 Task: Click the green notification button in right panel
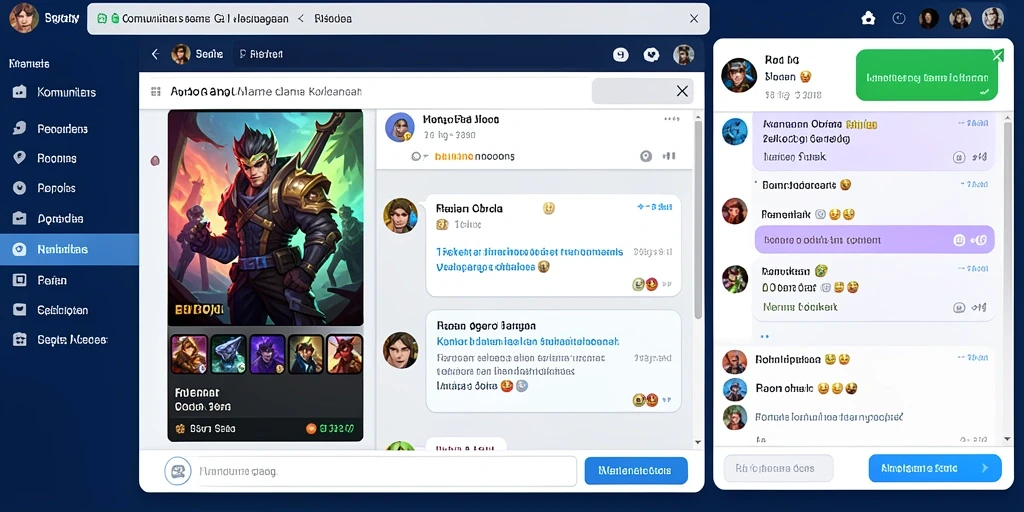pyautogui.click(x=927, y=76)
